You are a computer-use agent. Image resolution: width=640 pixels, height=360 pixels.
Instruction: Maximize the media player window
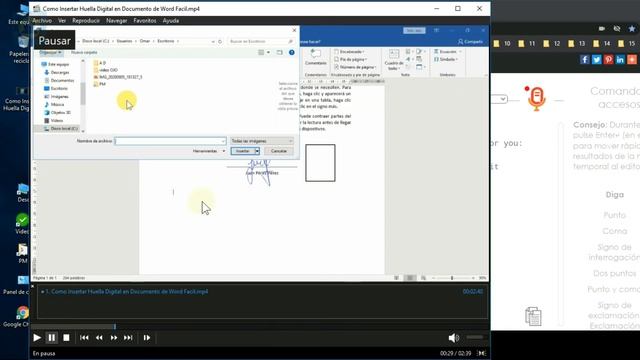click(458, 9)
